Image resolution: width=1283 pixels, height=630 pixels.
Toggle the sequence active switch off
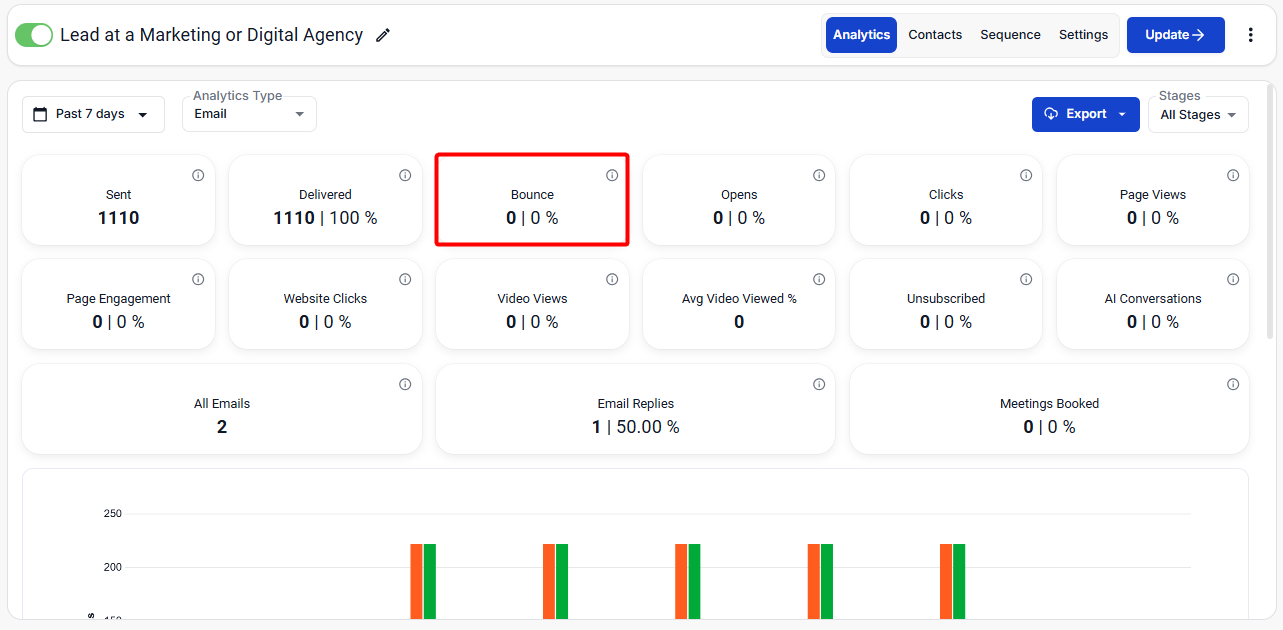click(34, 35)
